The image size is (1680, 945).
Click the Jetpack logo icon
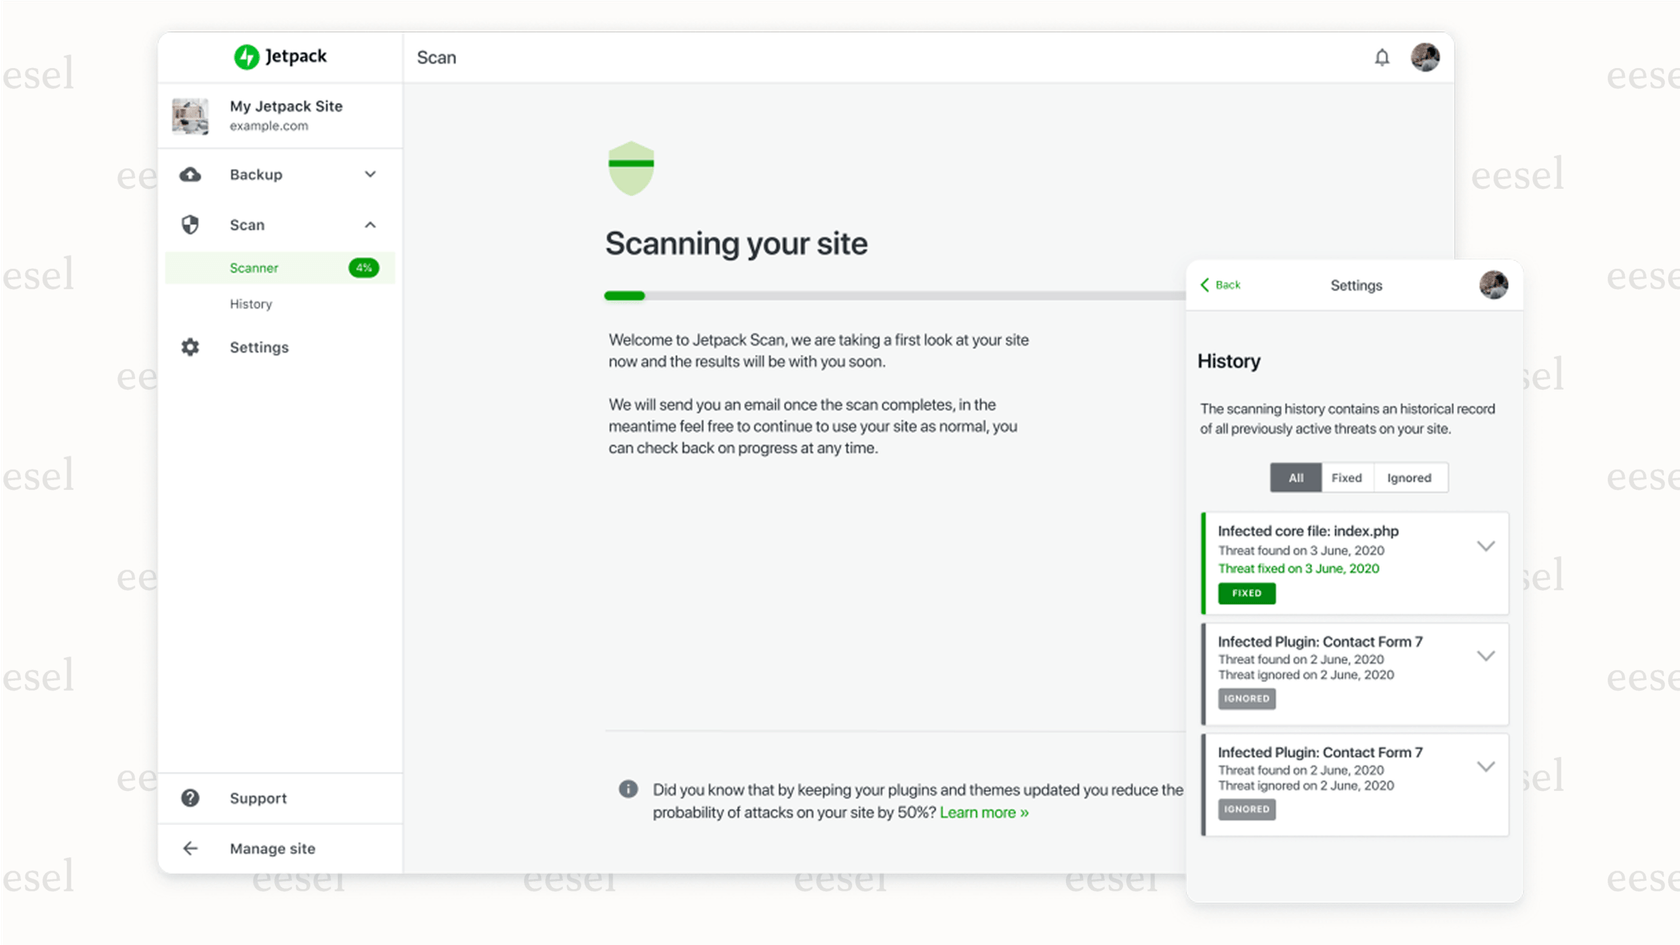[246, 56]
